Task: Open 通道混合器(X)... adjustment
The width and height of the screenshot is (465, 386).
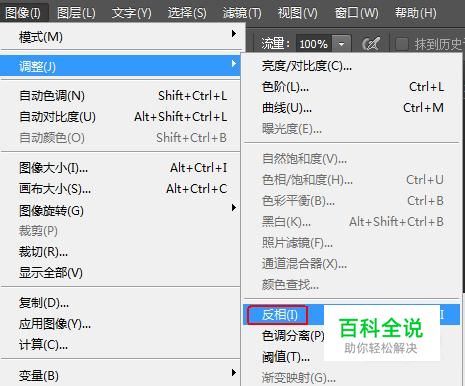Action: pos(351,264)
